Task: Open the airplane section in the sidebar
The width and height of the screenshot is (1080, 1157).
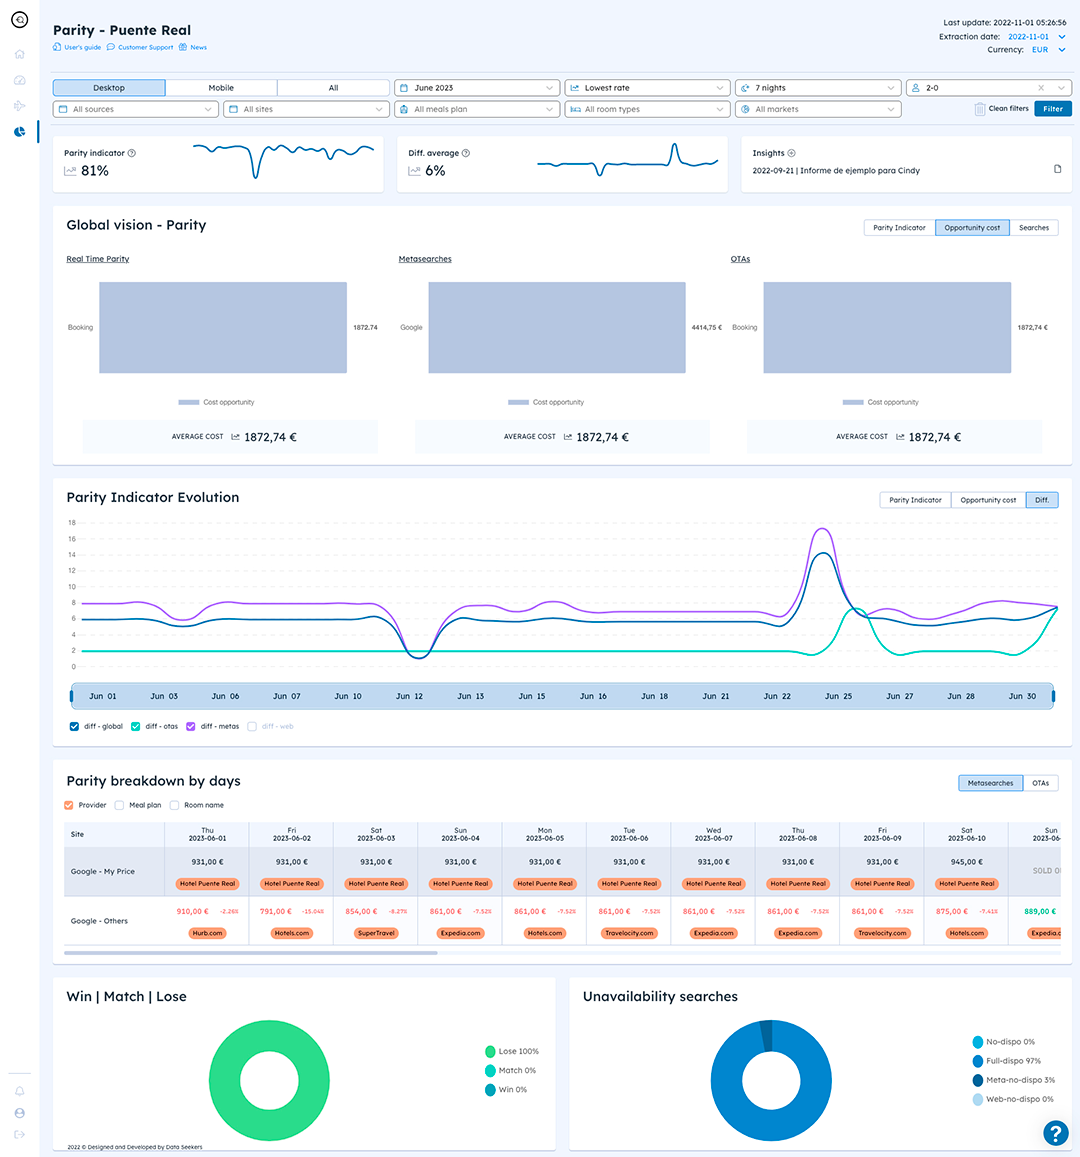Action: [20, 106]
